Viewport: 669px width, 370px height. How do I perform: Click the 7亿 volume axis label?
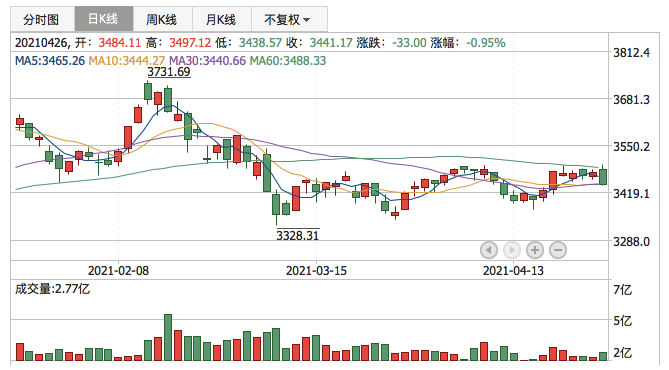[x=622, y=290]
